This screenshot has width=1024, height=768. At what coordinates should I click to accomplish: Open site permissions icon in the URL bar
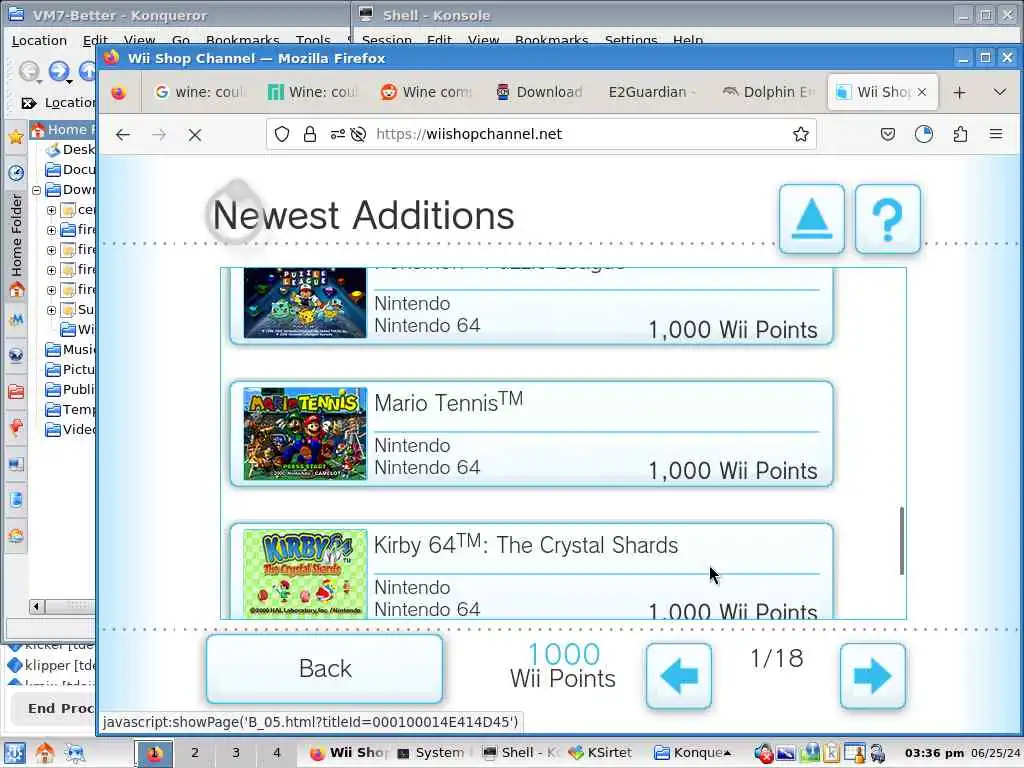click(338, 135)
